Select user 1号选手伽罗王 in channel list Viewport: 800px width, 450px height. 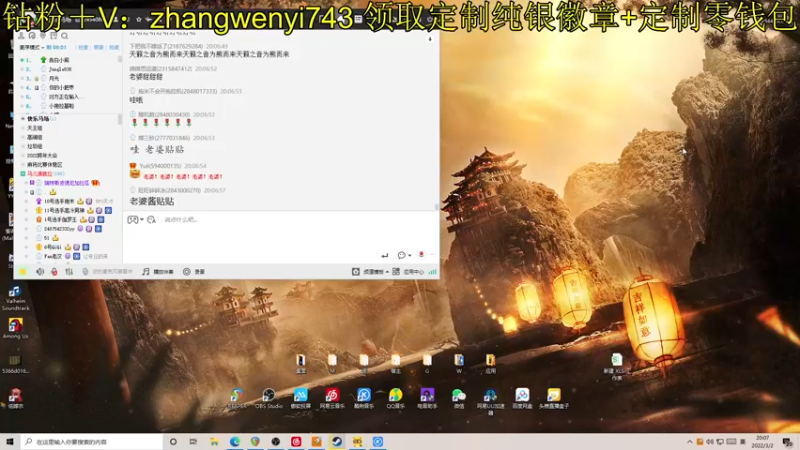[60, 219]
